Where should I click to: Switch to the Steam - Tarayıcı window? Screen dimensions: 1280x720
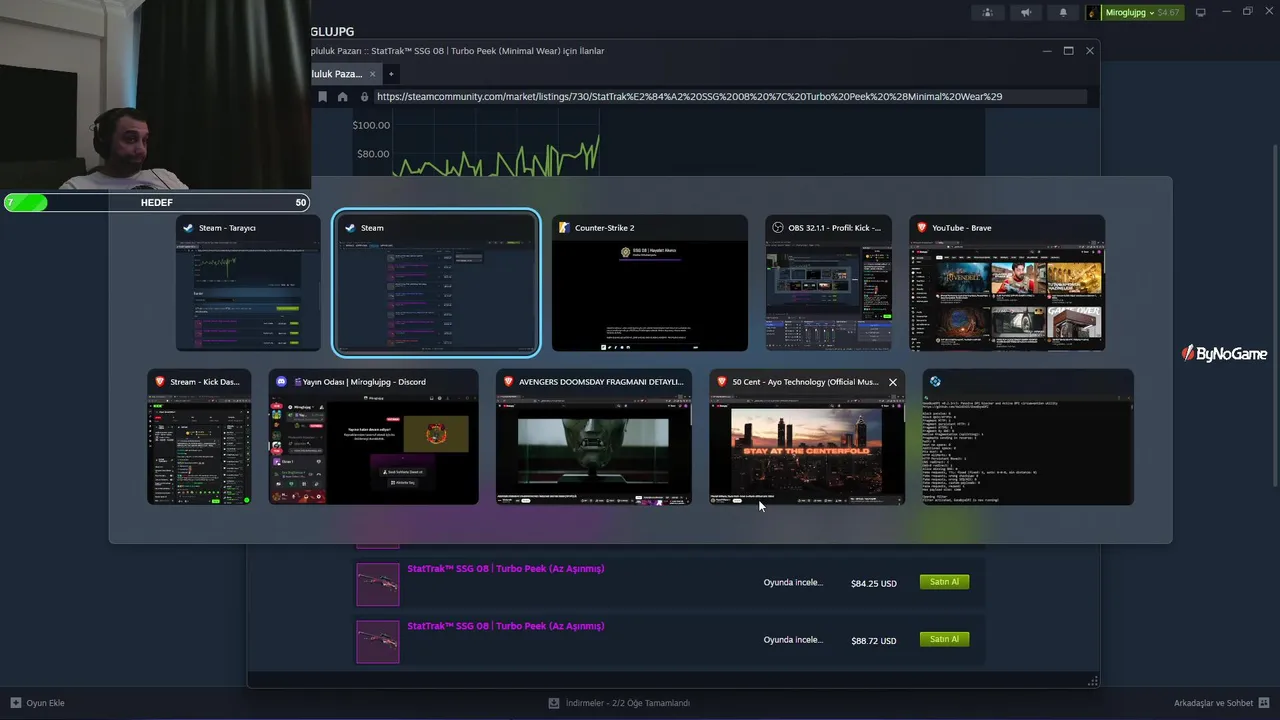(x=248, y=283)
